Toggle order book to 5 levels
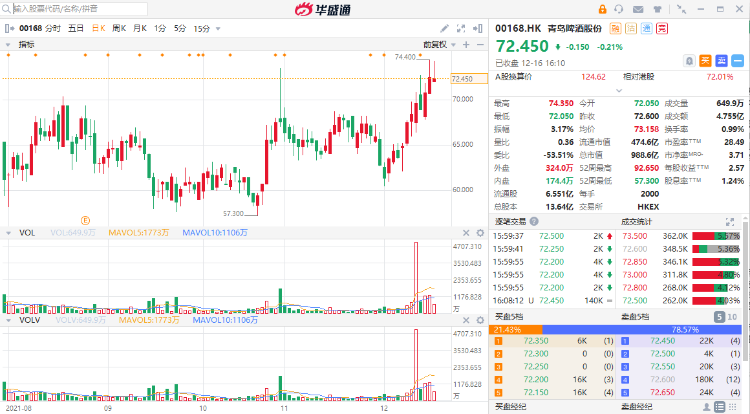Image resolution: width=750 pixels, height=414 pixels. point(719,316)
